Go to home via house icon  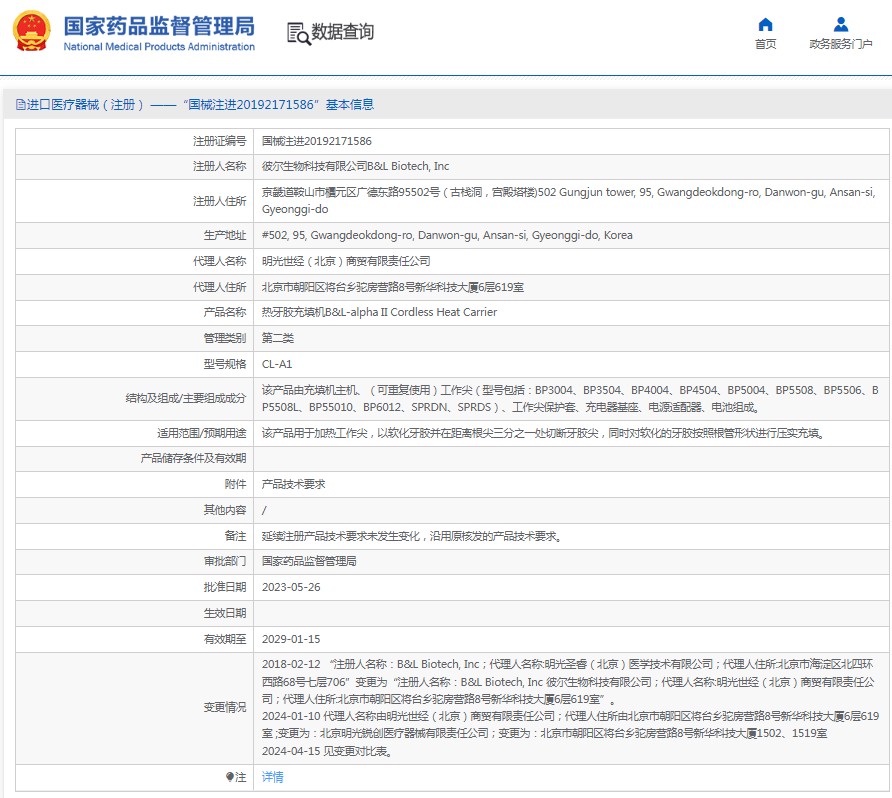coord(765,24)
